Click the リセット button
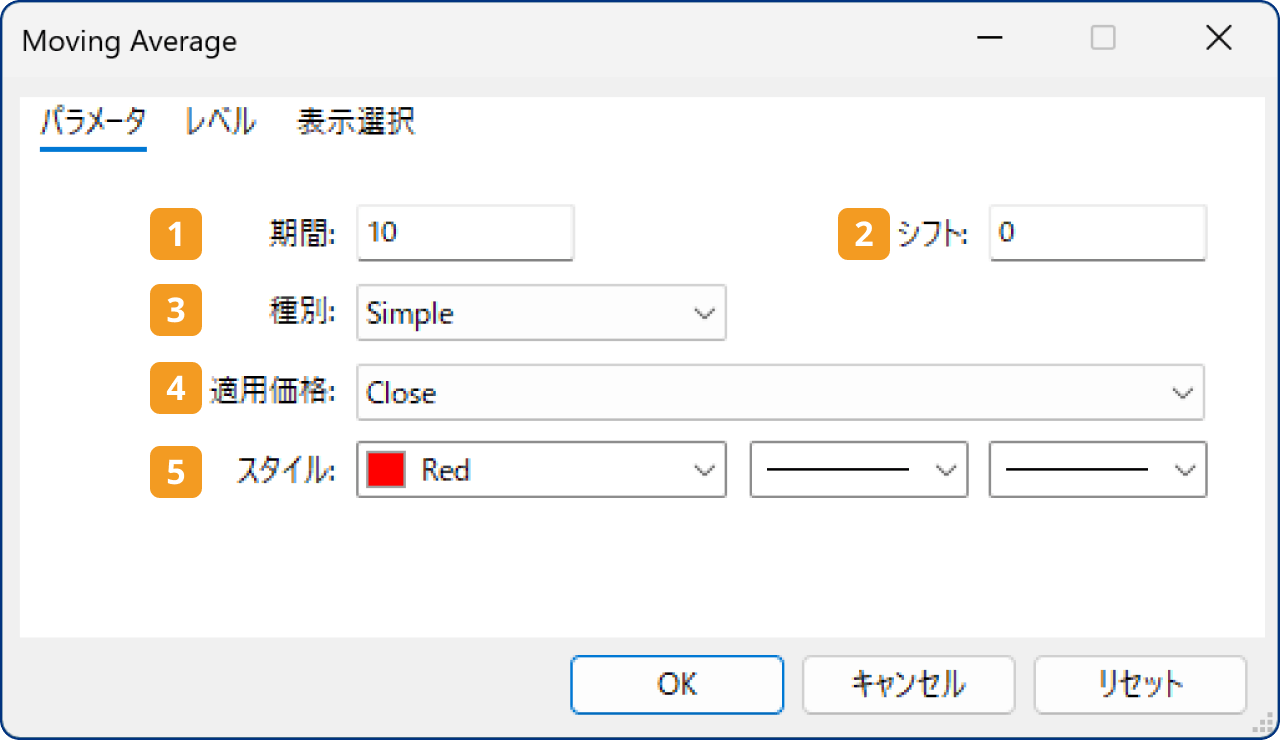1280x740 pixels. (x=1140, y=685)
